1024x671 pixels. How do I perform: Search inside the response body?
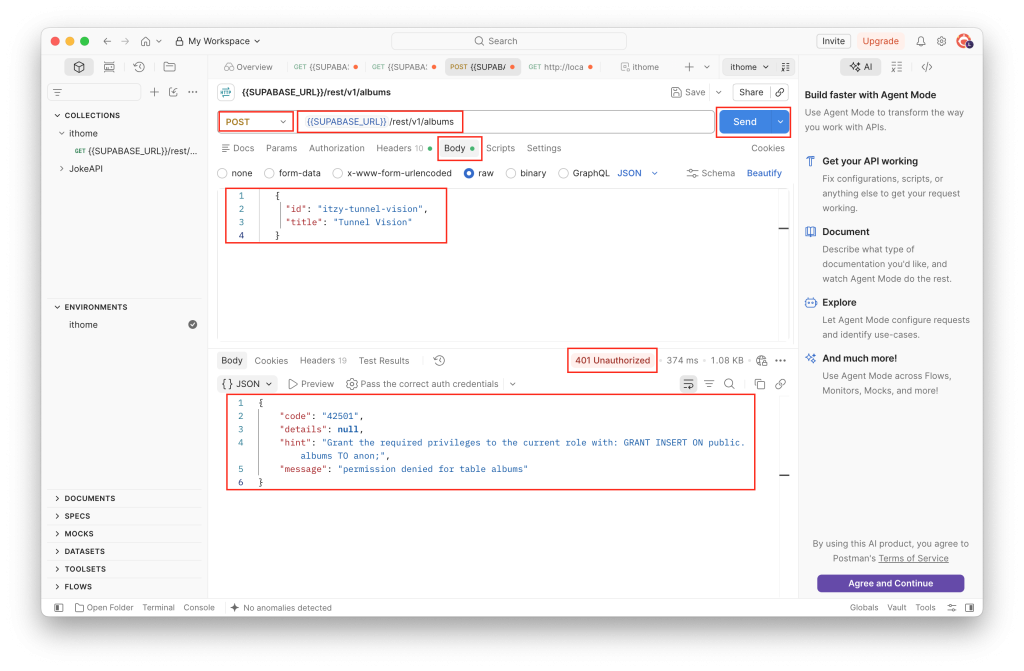[729, 384]
